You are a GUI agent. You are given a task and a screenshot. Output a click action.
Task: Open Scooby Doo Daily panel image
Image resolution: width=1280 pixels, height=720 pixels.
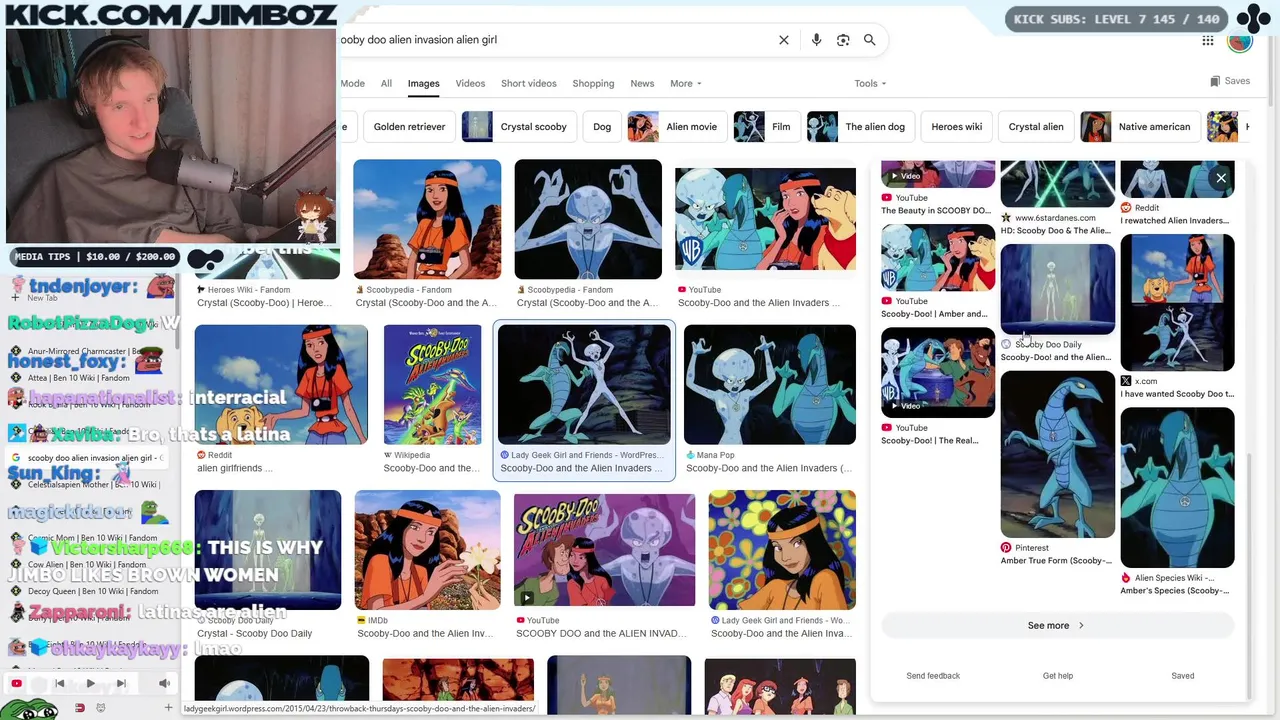tap(1057, 289)
